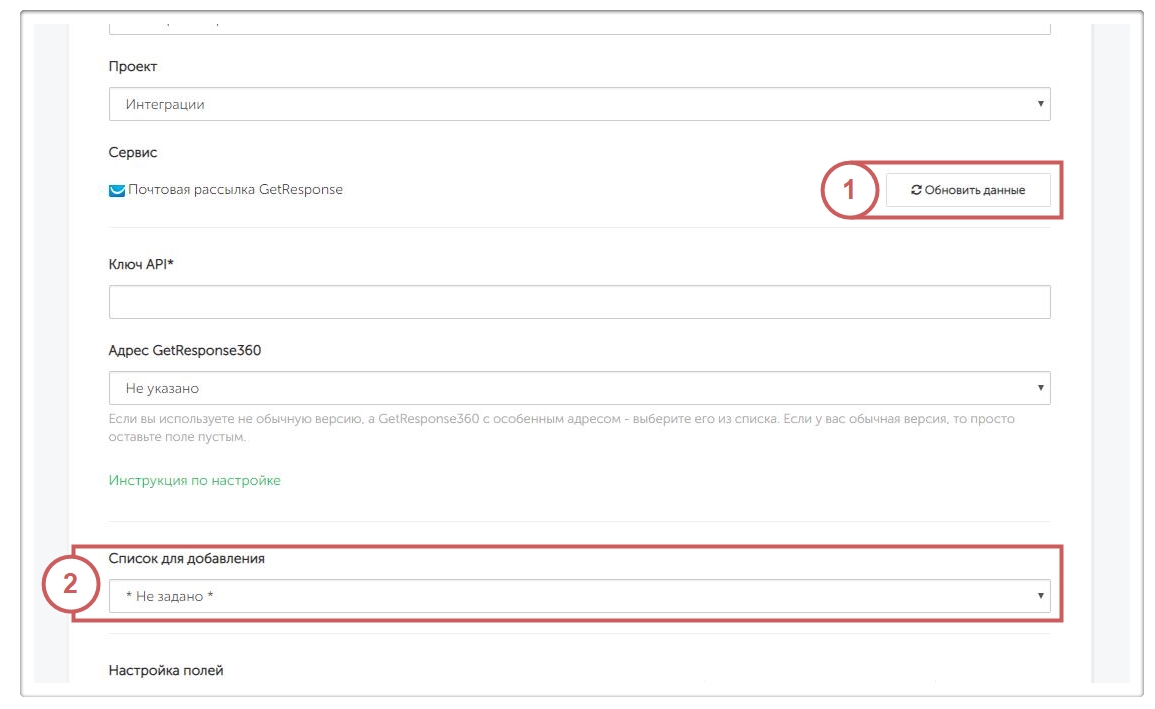
Task: Click the arrow on the Не указано select
Action: coord(1040,388)
